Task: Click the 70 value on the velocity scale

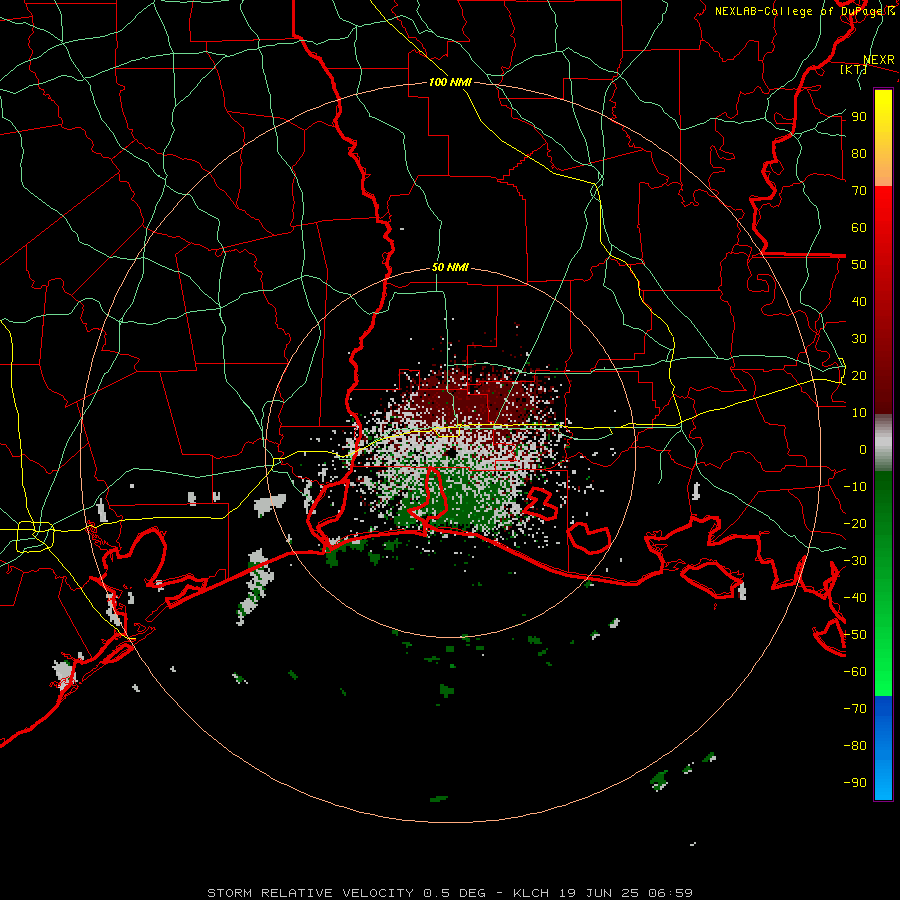Action: pyautogui.click(x=859, y=191)
